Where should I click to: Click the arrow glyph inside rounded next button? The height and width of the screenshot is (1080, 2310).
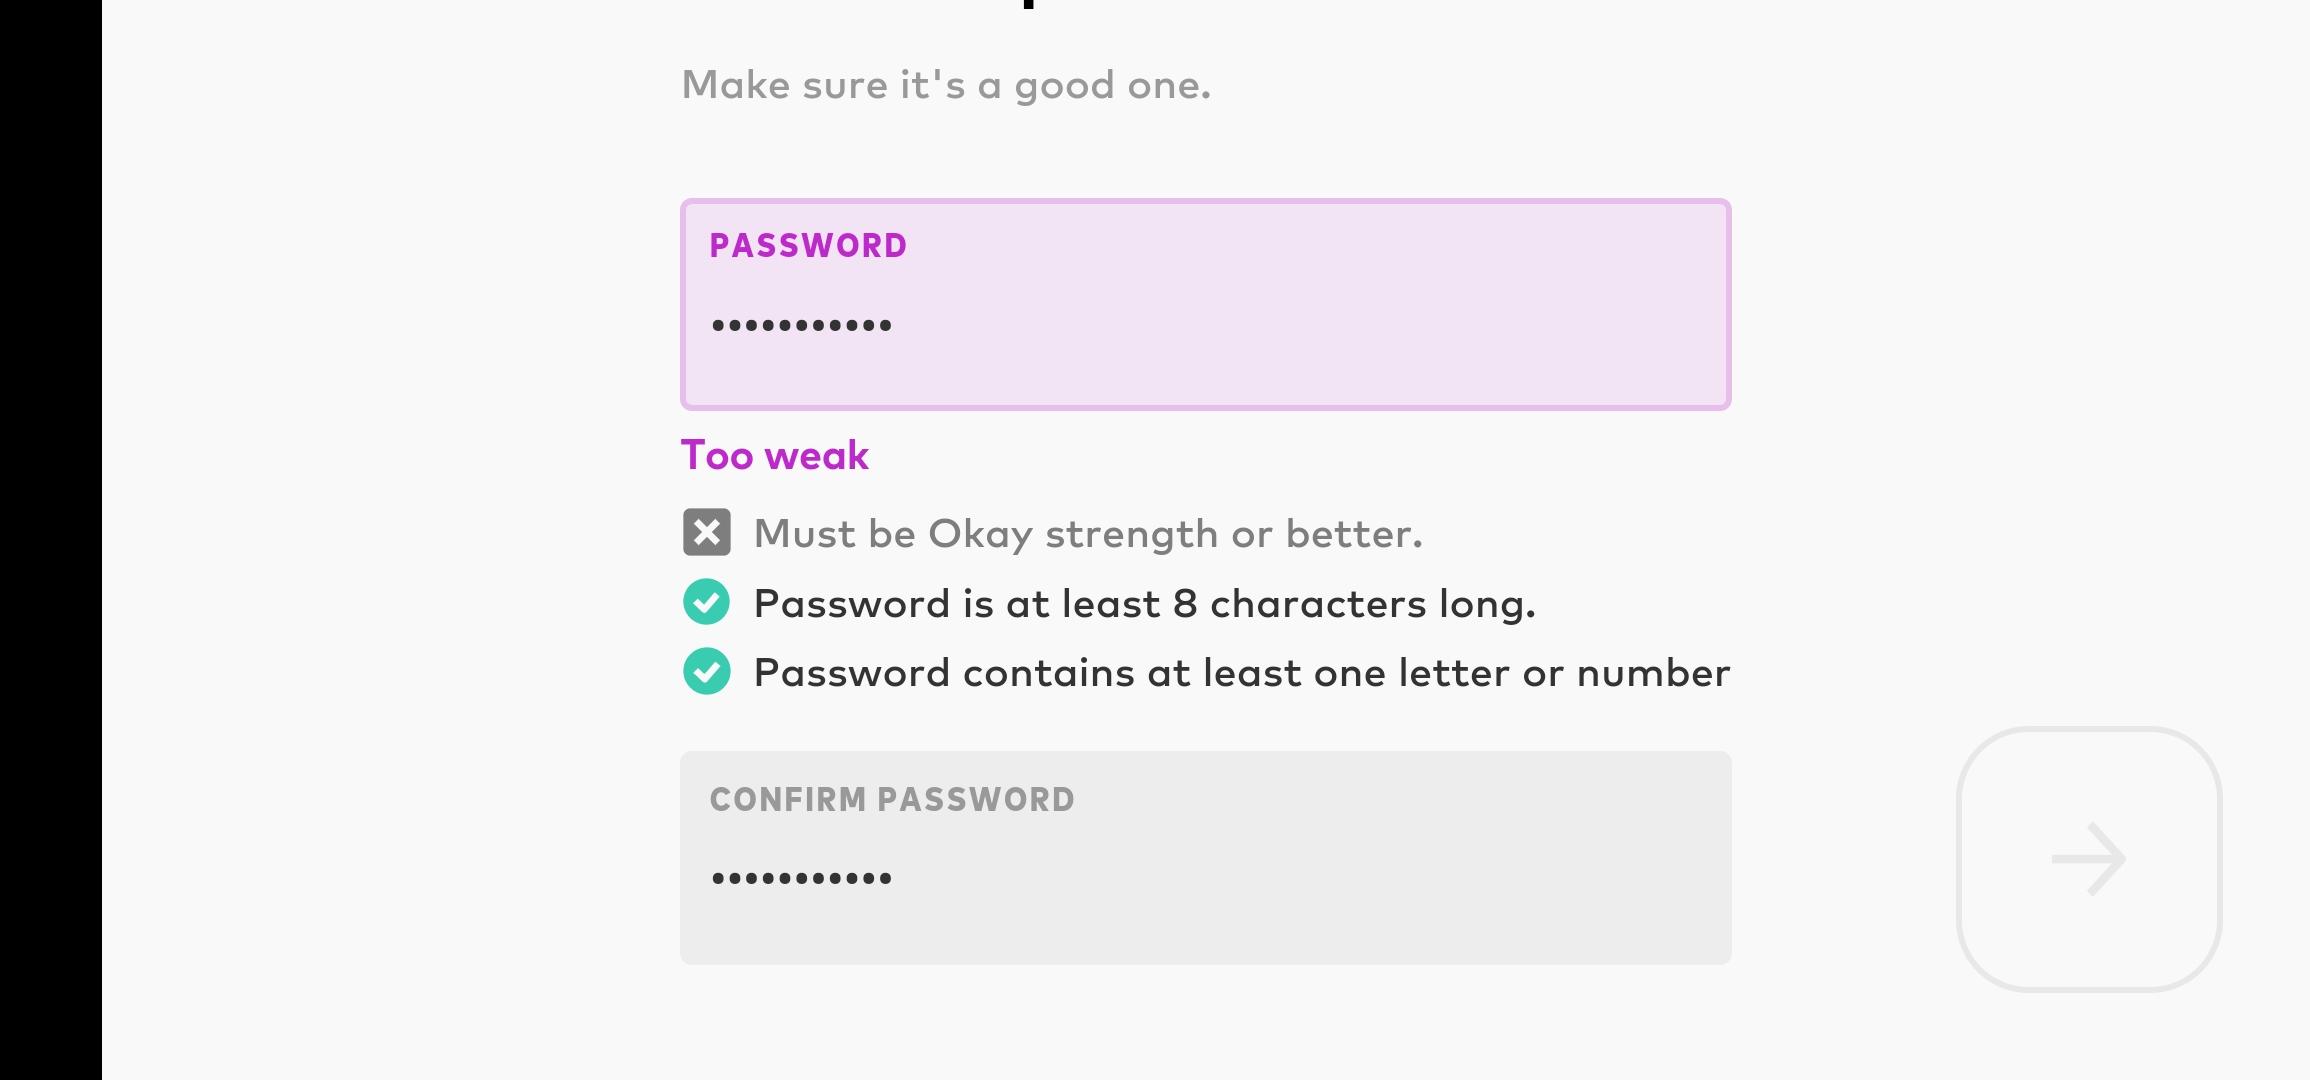(x=2089, y=859)
